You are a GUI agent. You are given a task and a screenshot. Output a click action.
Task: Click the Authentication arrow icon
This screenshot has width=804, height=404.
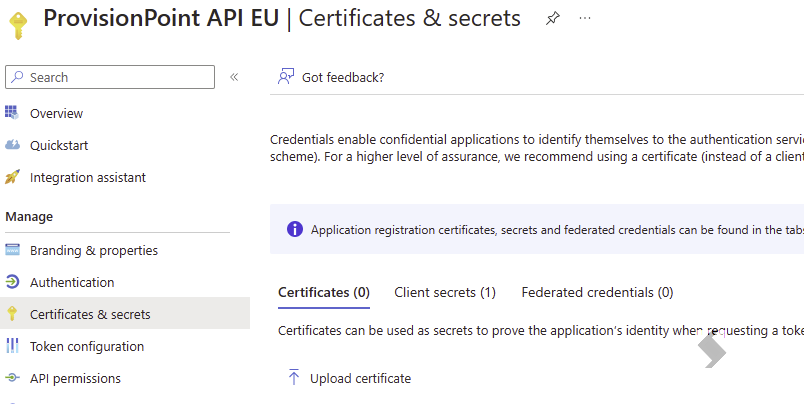pos(12,281)
